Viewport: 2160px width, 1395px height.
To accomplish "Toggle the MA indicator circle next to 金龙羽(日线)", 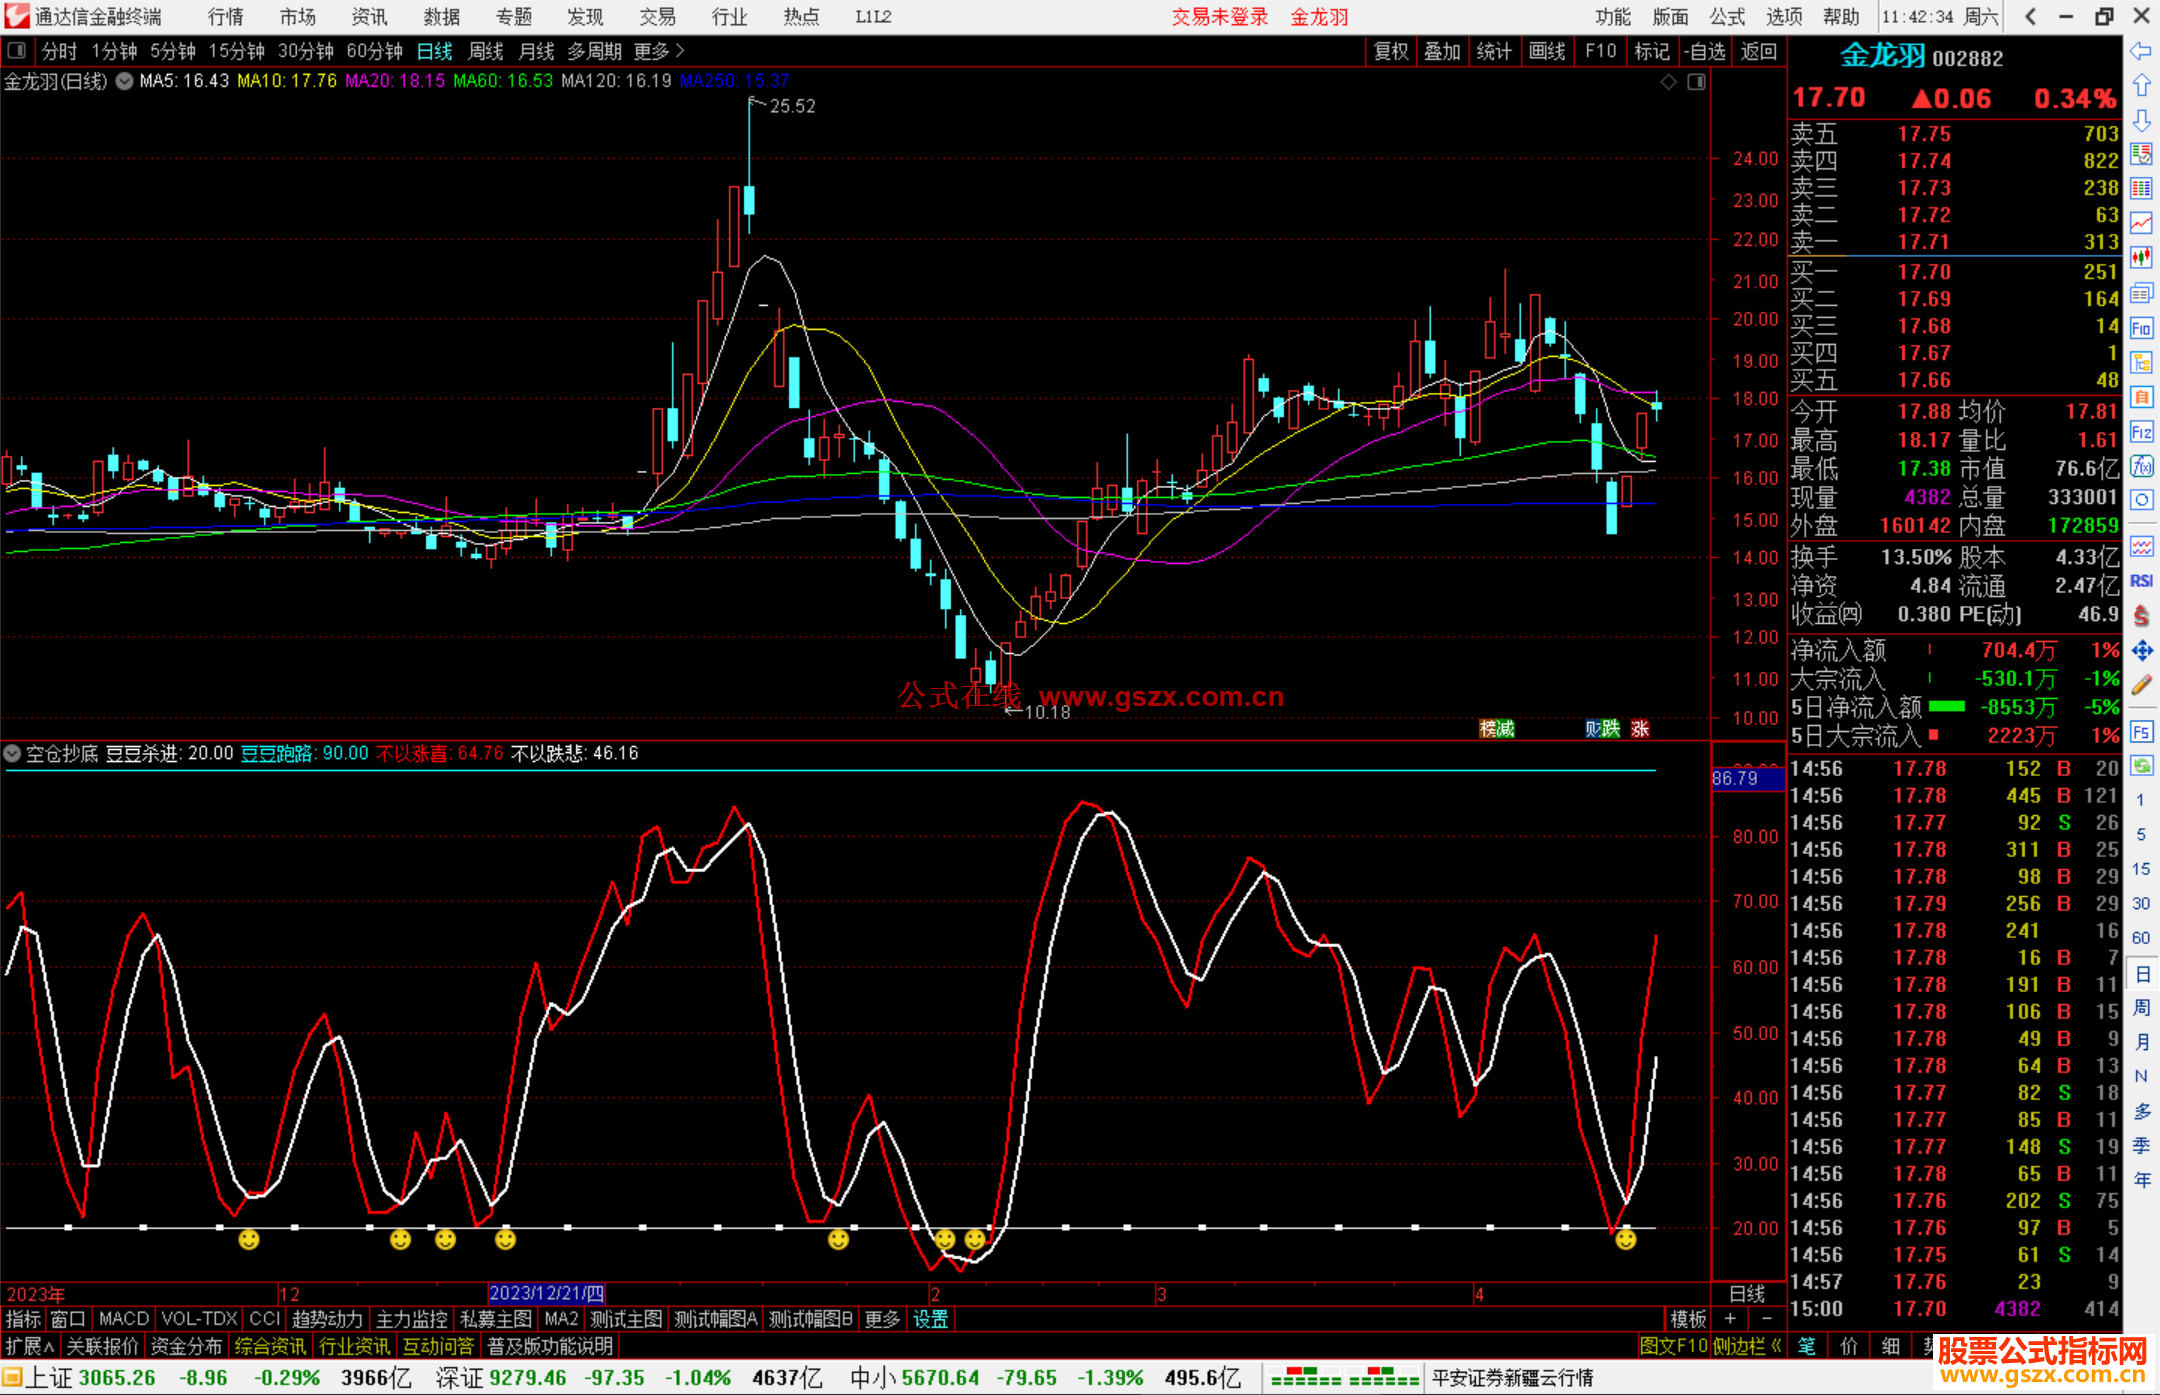I will click(124, 81).
